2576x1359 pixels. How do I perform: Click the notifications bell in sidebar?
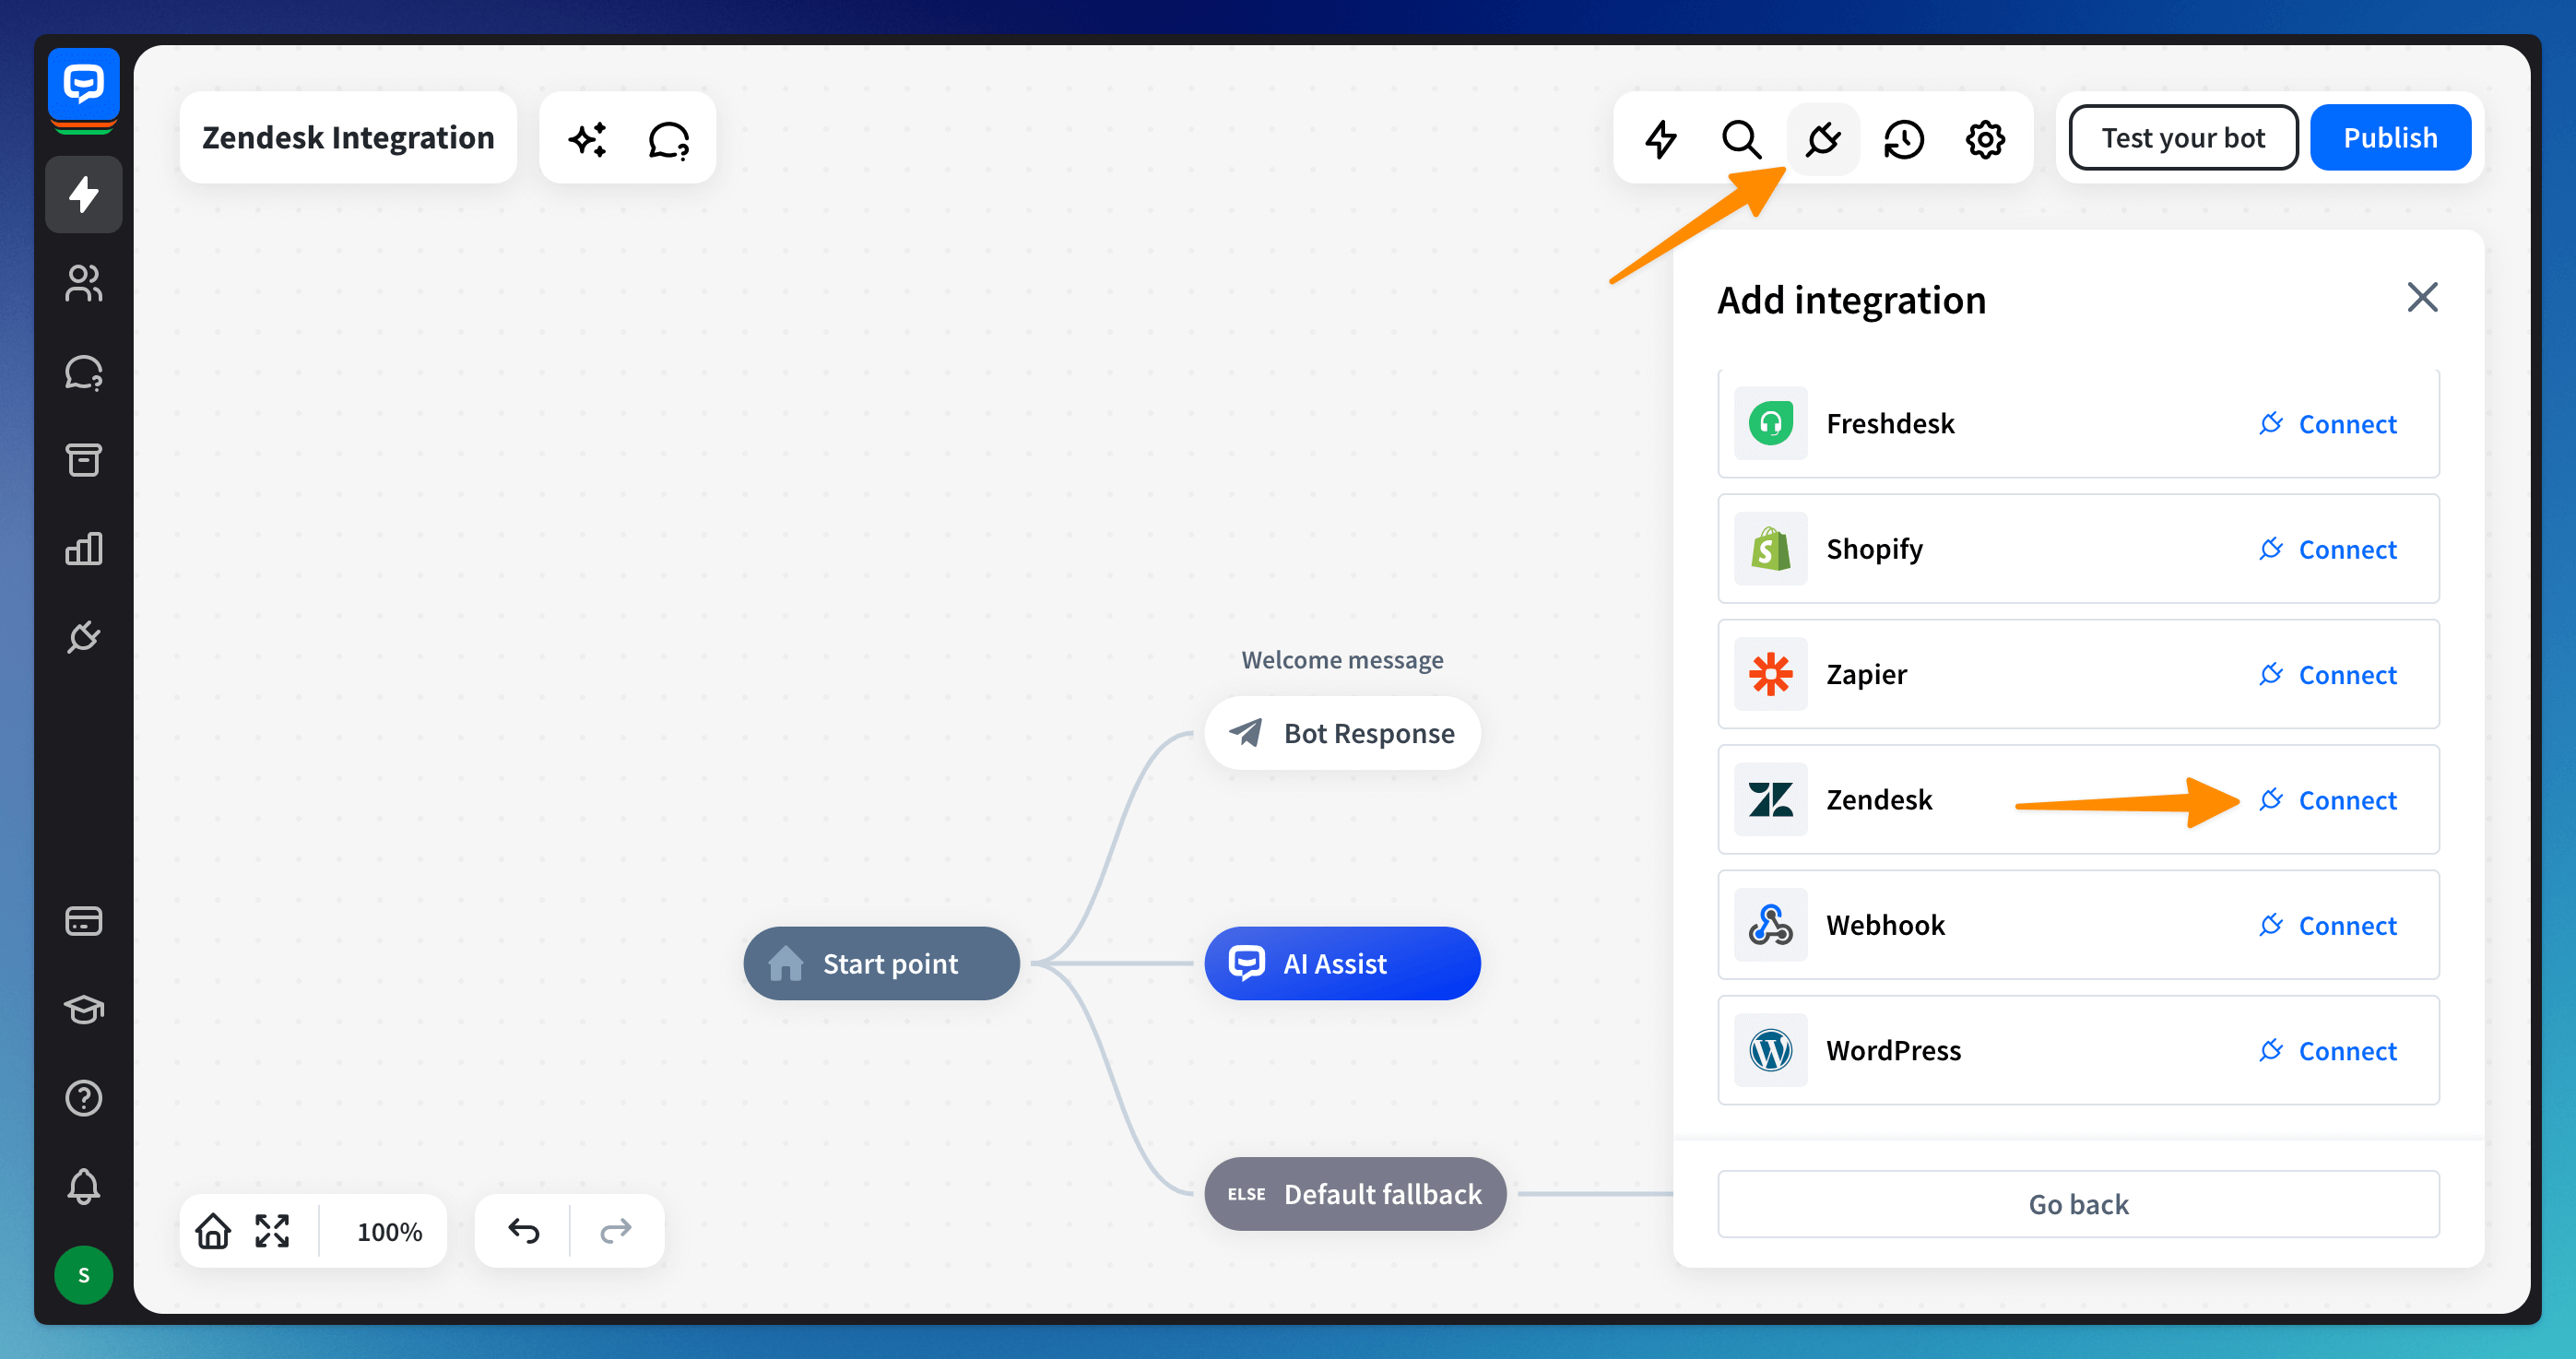tap(83, 1186)
